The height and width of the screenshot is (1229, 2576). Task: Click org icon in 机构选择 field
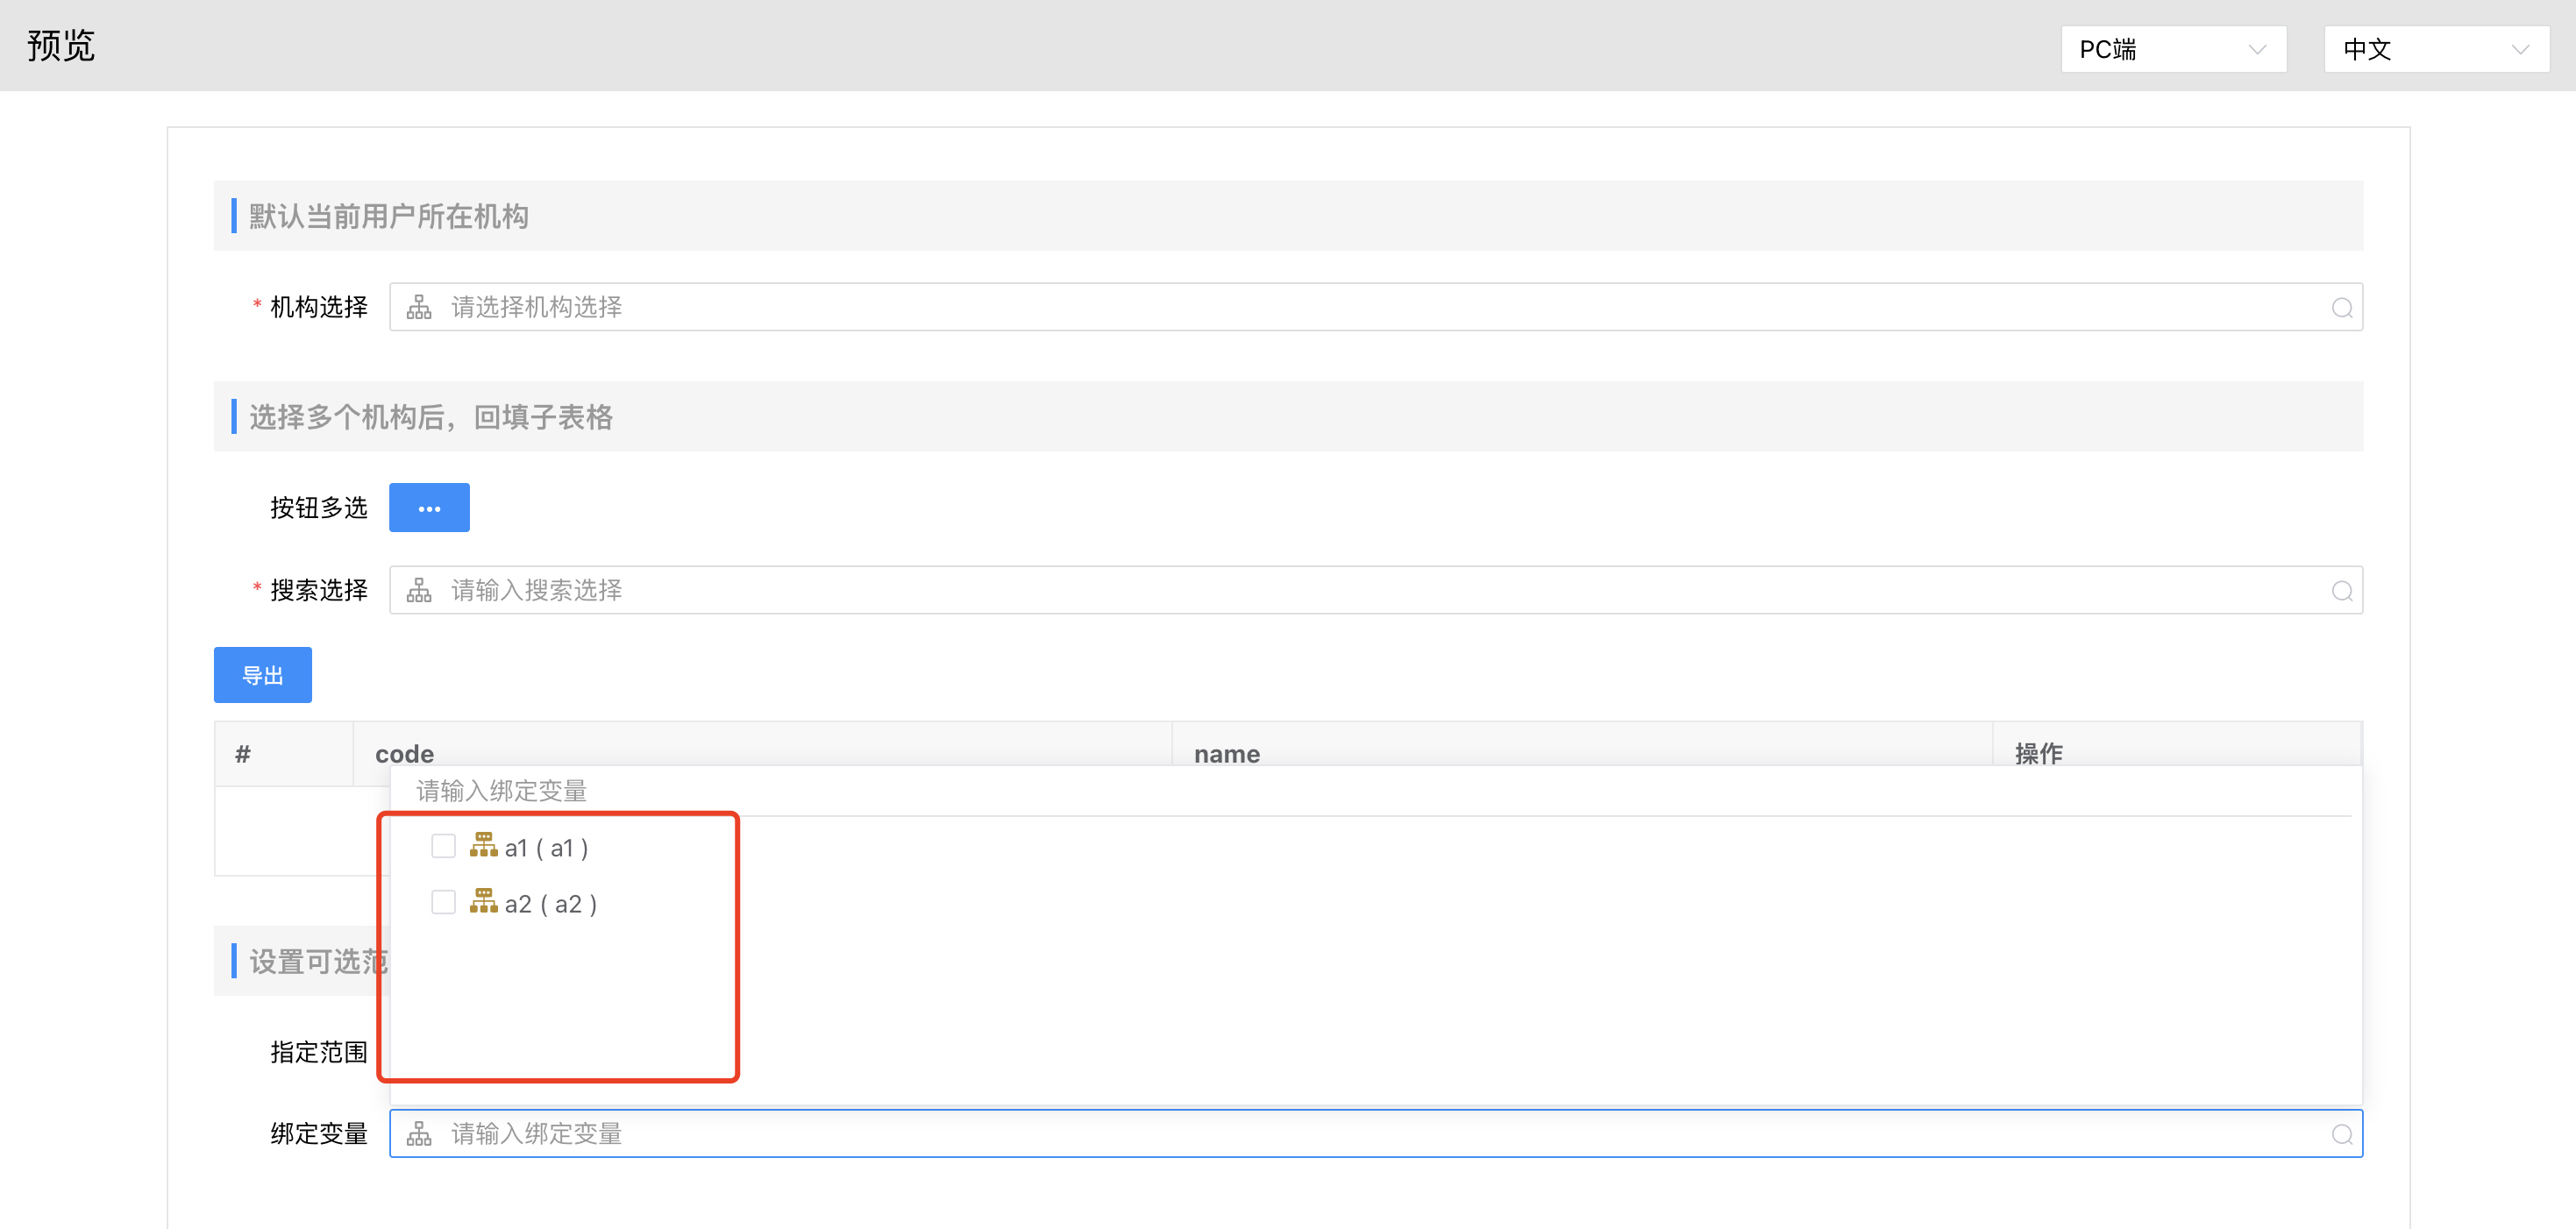pos(419,307)
